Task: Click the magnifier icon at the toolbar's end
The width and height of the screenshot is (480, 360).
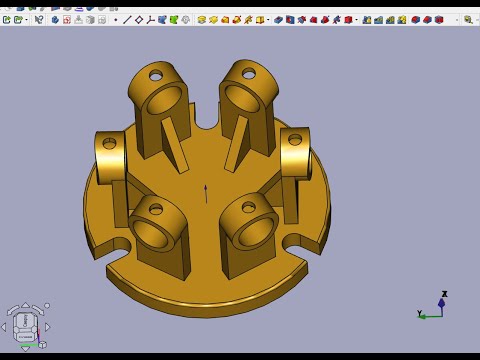Action: [468, 20]
